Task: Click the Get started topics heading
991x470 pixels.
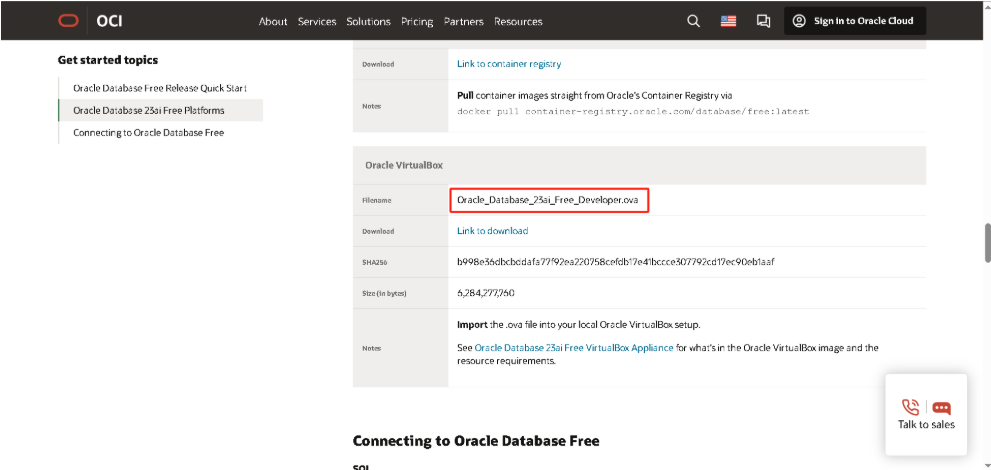Action: click(x=107, y=60)
